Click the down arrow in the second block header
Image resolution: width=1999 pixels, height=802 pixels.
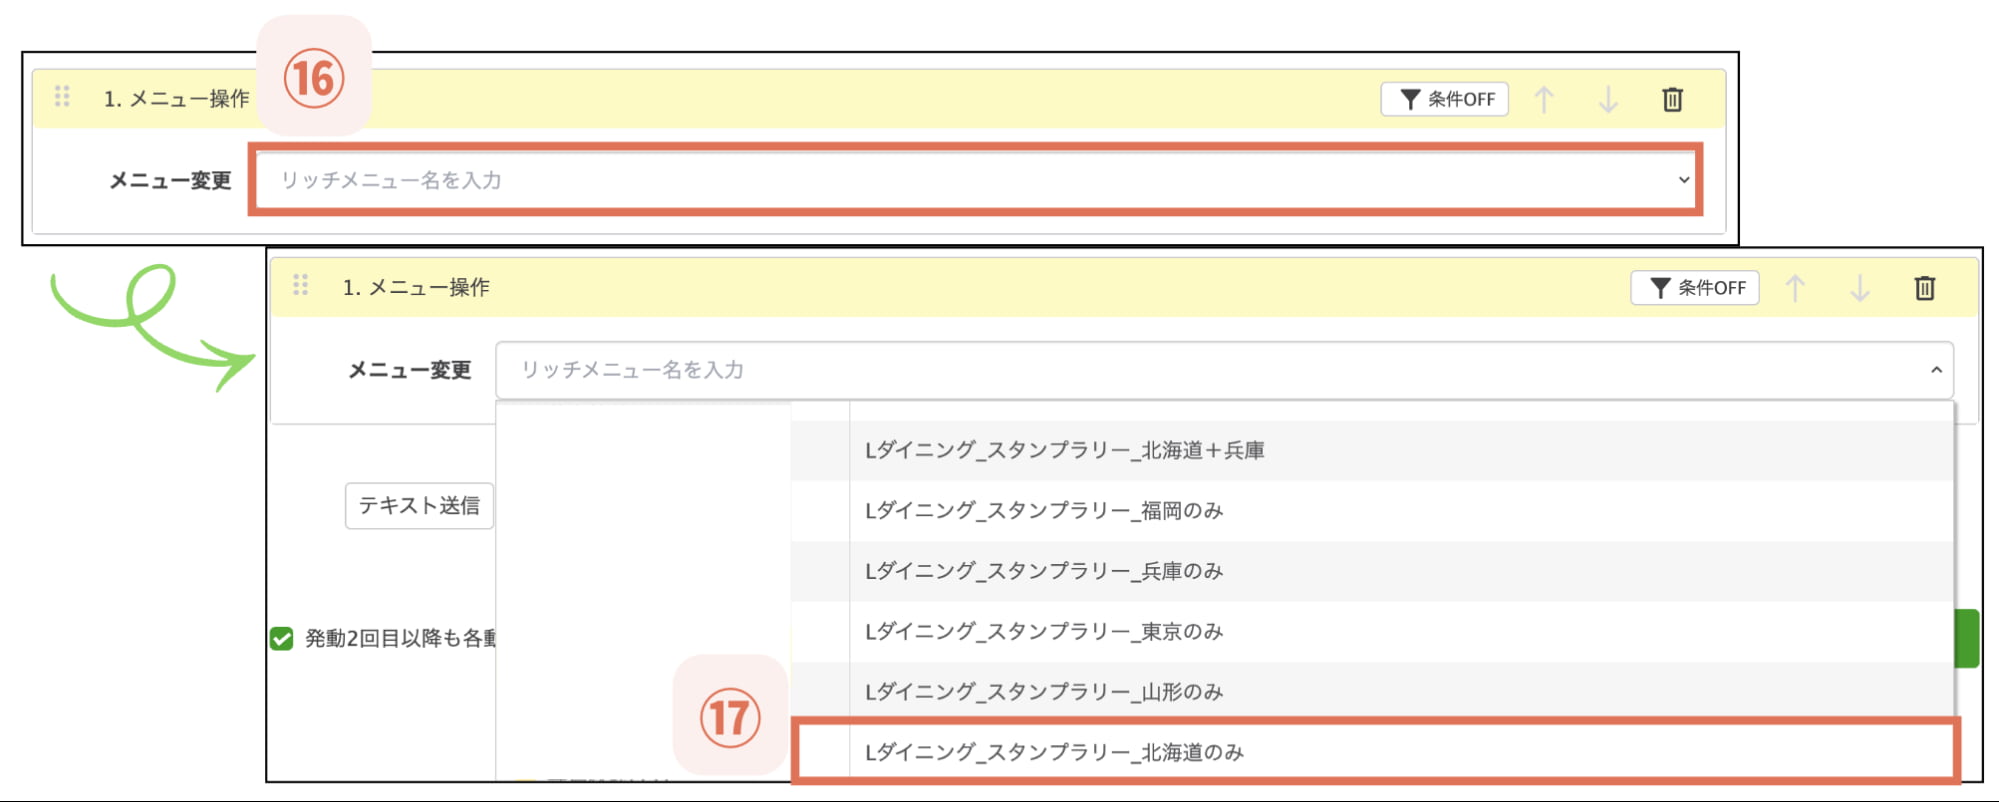pos(1860,288)
